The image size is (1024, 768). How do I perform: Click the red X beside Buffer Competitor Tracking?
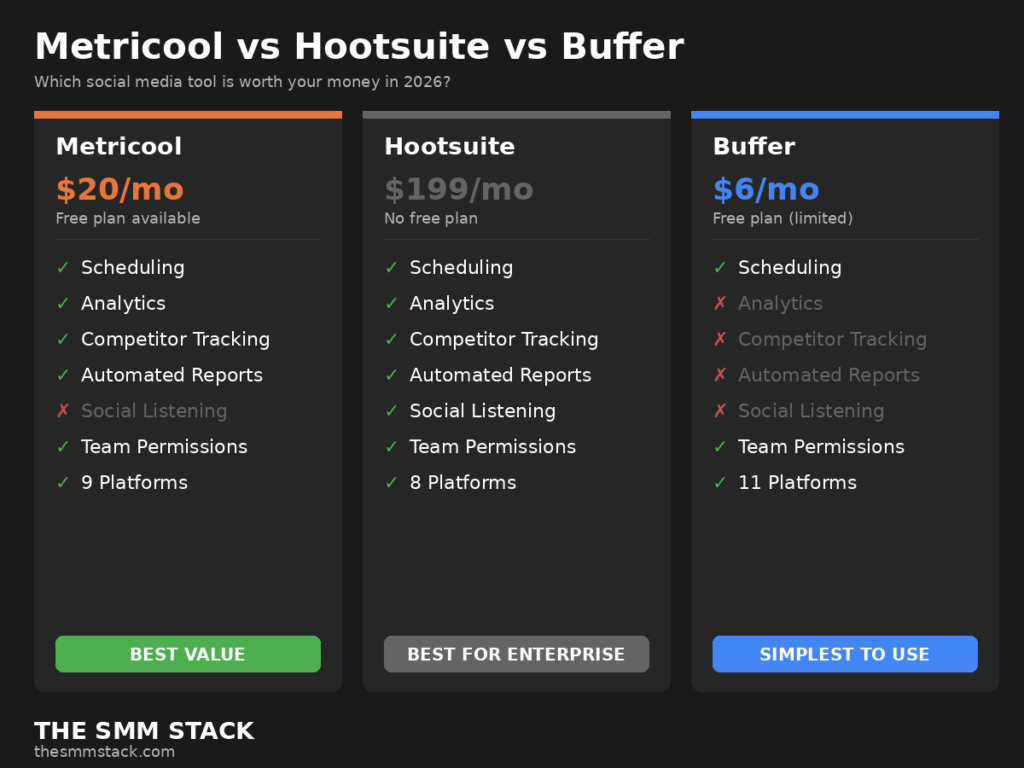point(720,340)
